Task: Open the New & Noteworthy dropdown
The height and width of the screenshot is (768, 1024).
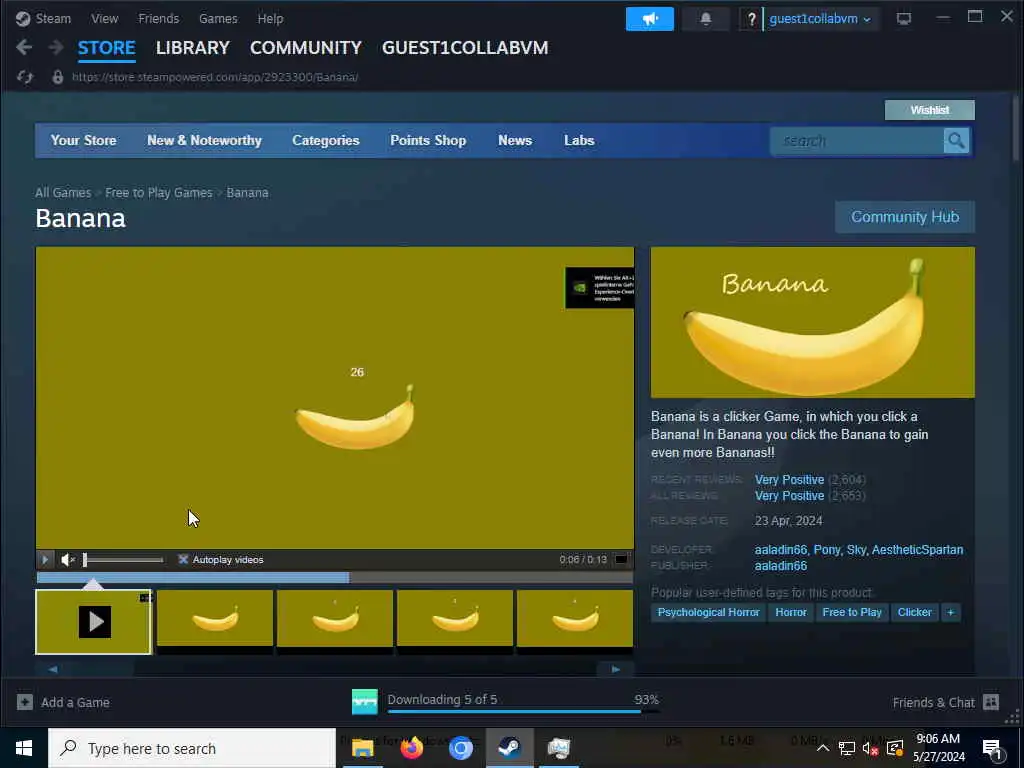Action: [x=204, y=140]
